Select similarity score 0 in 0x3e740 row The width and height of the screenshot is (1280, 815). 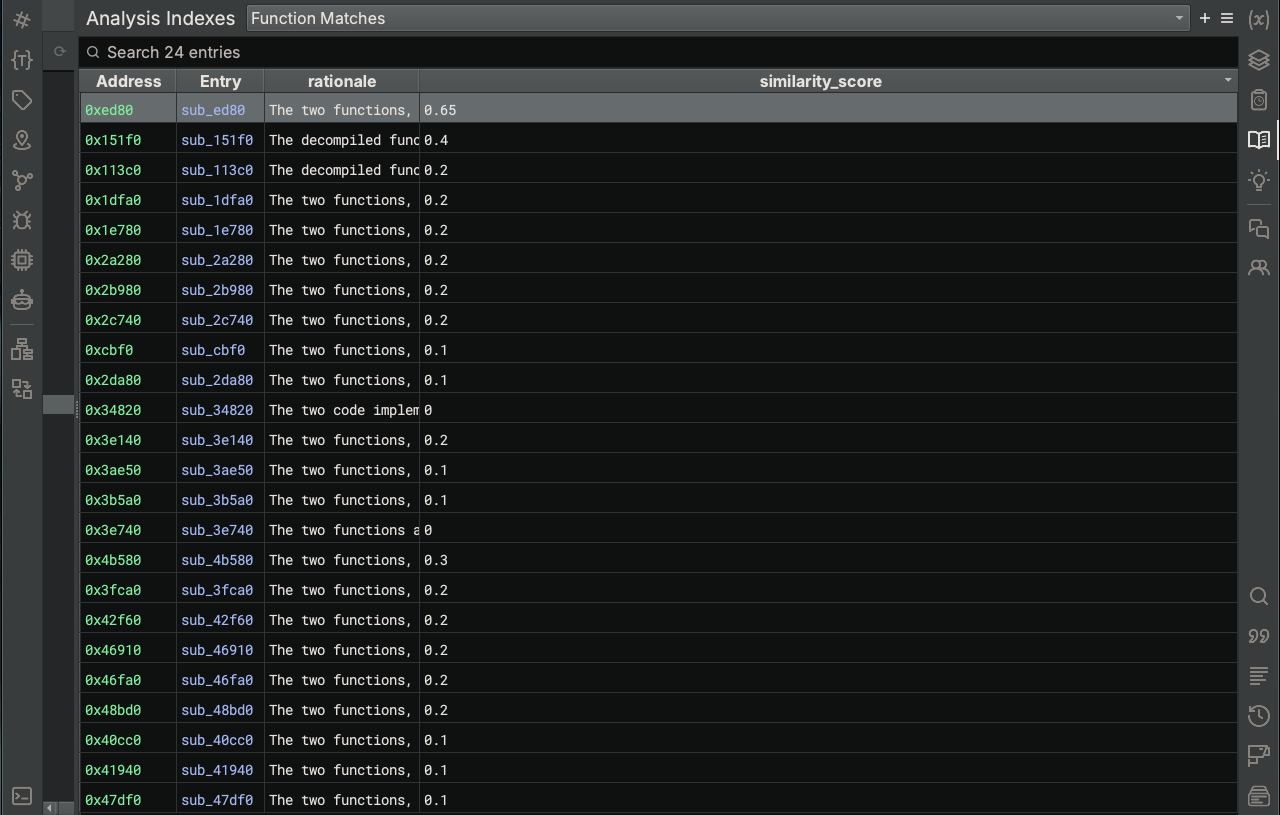(x=828, y=530)
